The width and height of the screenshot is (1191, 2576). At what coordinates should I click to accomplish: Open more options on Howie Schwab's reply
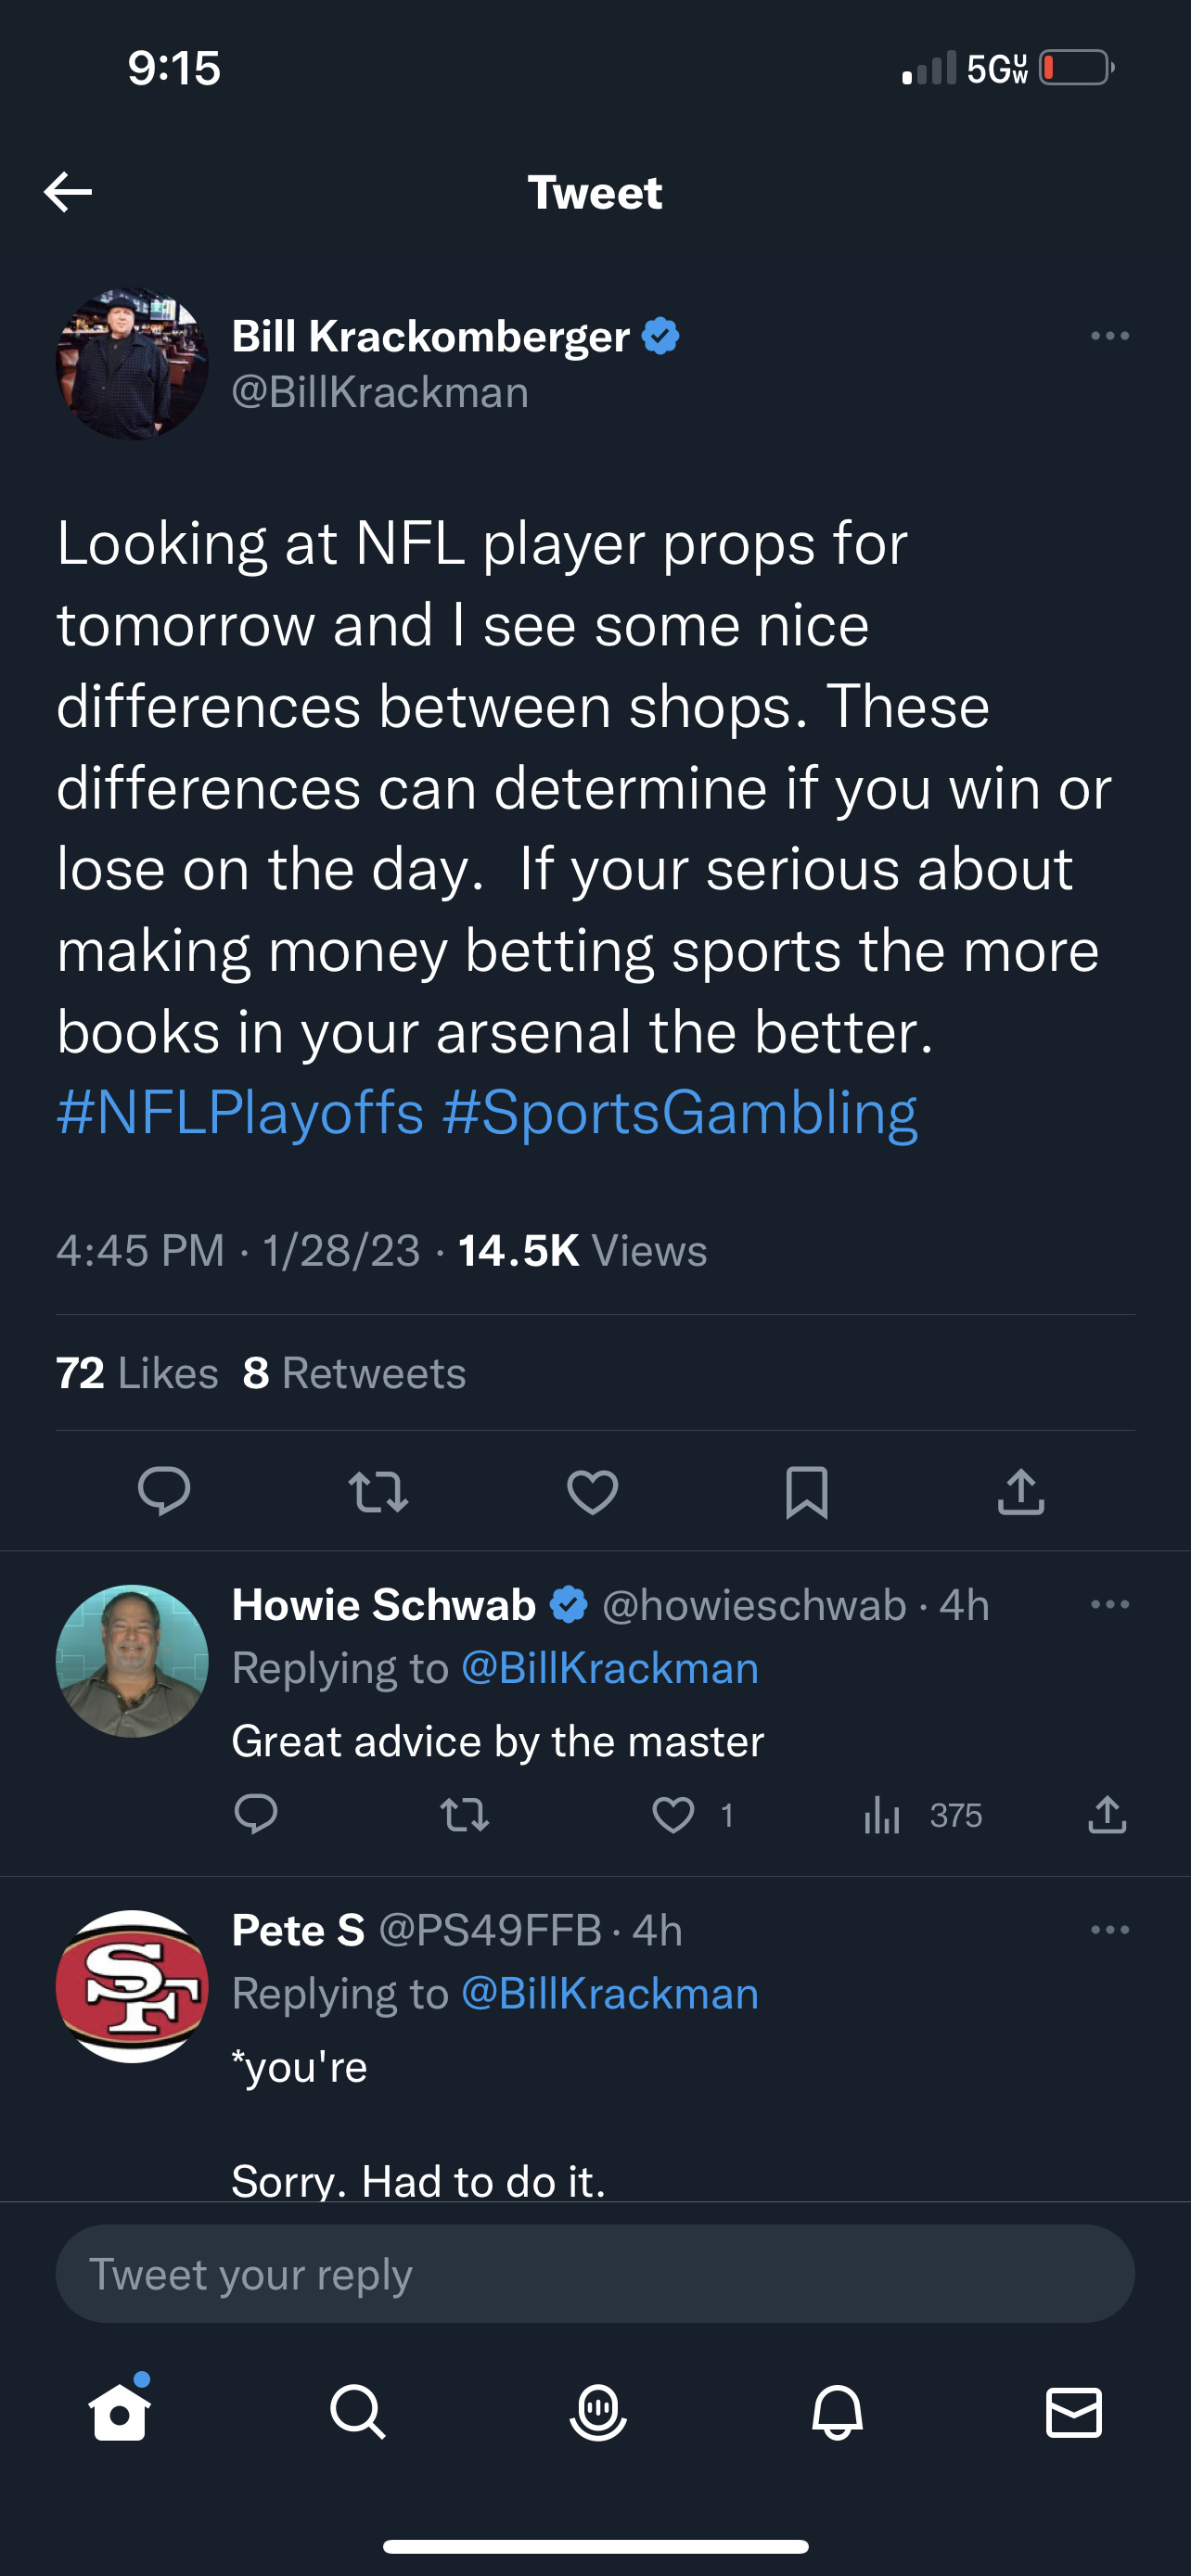tap(1109, 1604)
